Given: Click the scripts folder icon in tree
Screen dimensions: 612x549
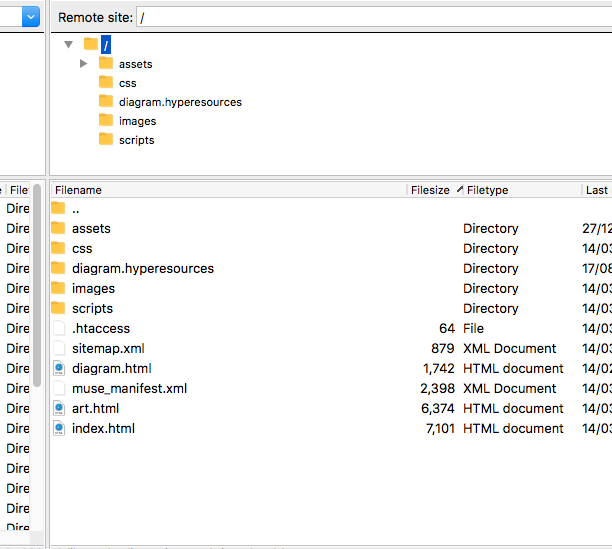Looking at the screenshot, I should coord(106,139).
